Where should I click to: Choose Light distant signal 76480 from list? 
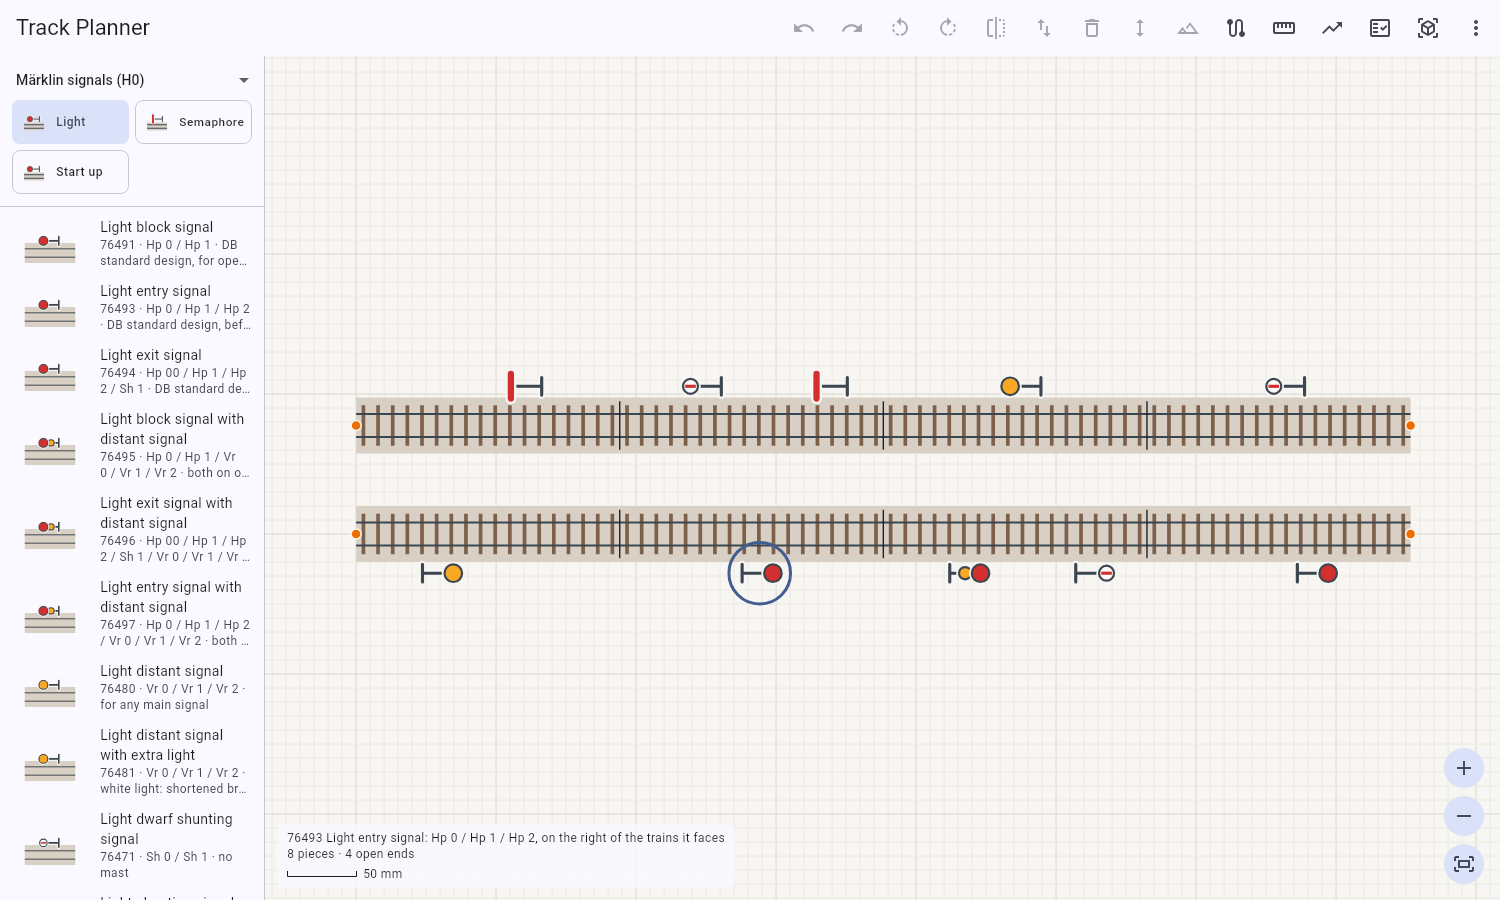pyautogui.click(x=132, y=688)
